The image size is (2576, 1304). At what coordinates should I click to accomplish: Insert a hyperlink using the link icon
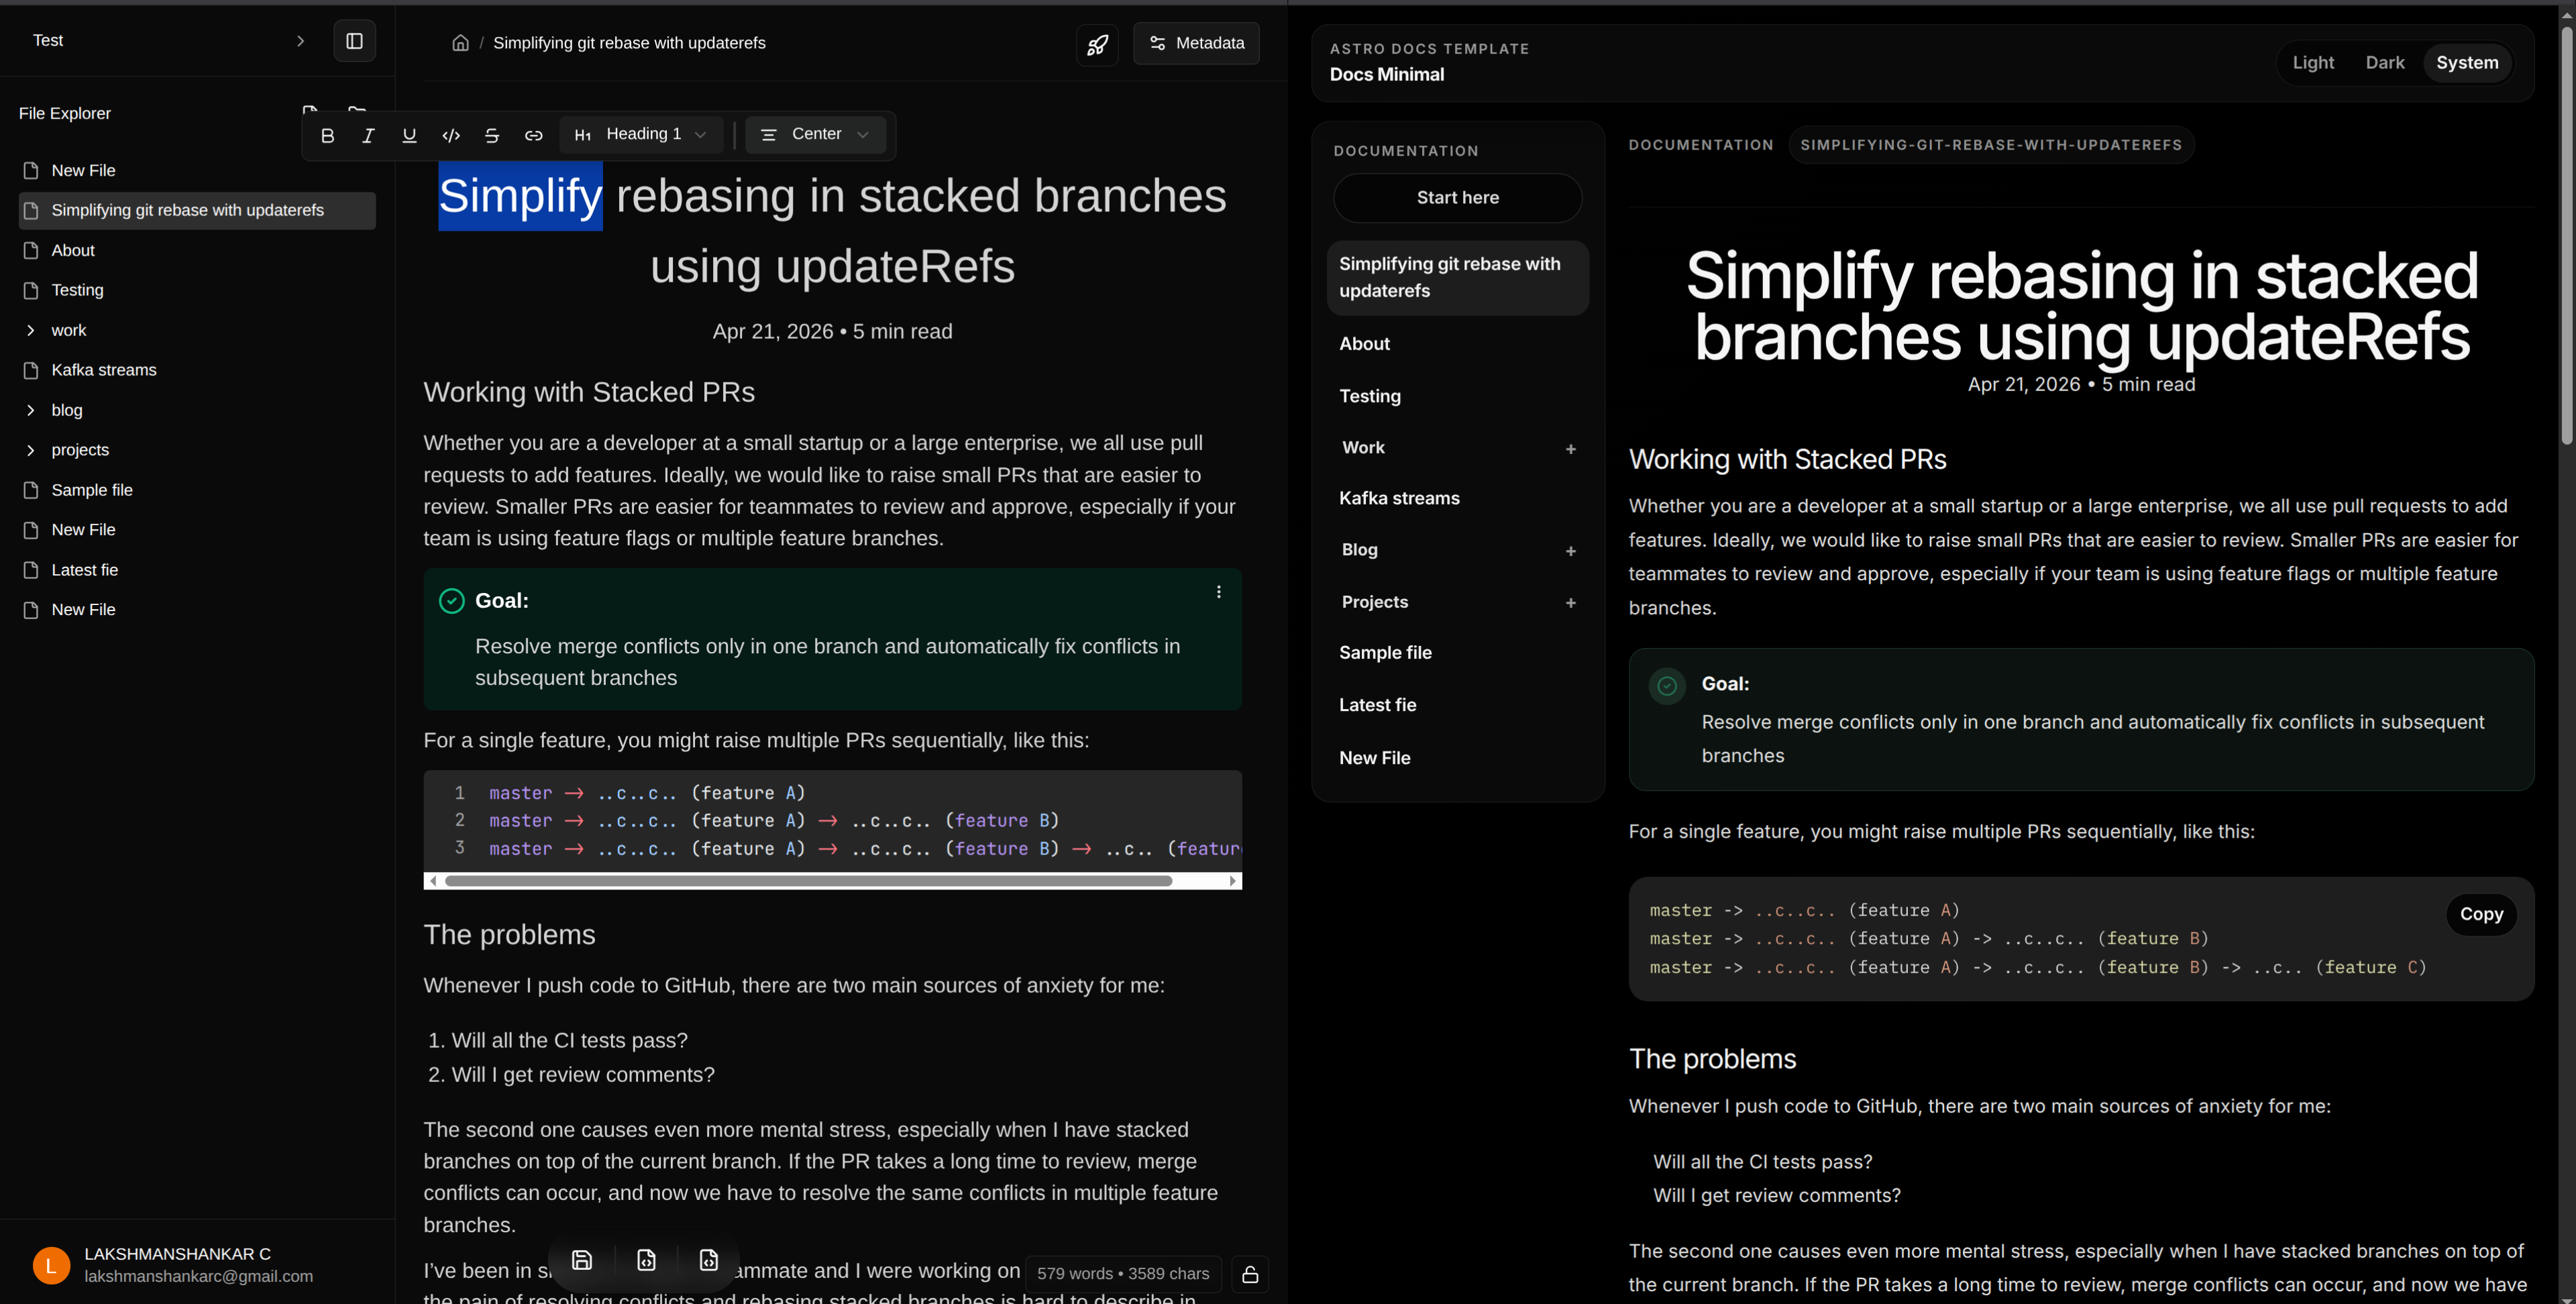click(x=533, y=135)
